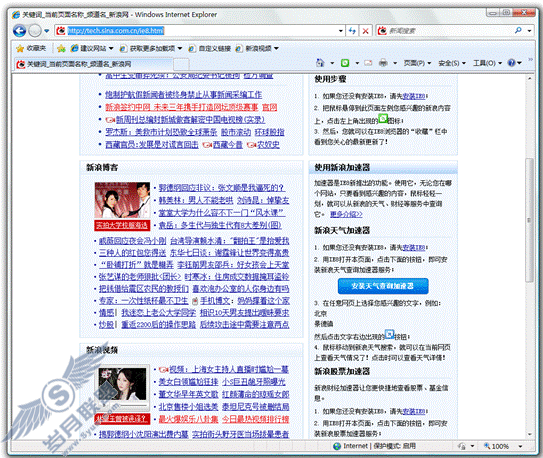Image resolution: width=543 pixels, height=458 pixels.
Task: Go back with the blue Back arrow
Action: point(19,31)
